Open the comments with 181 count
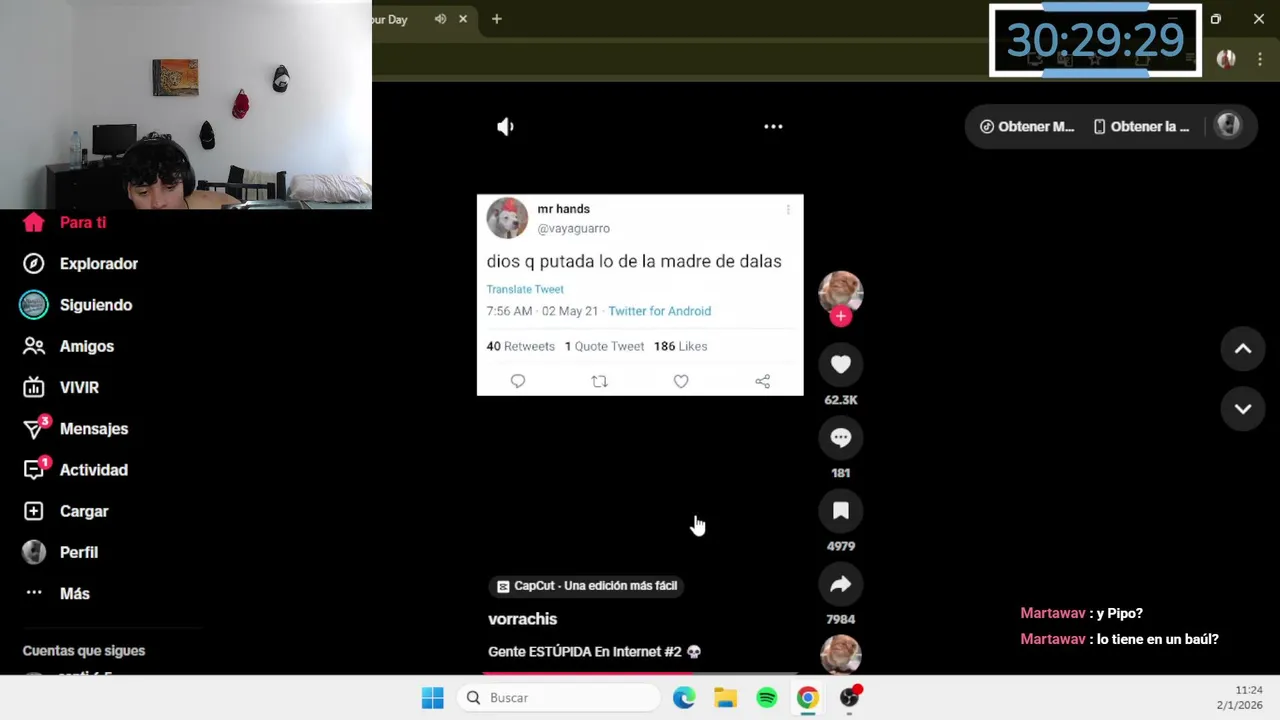Image resolution: width=1280 pixels, height=720 pixels. pos(841,438)
